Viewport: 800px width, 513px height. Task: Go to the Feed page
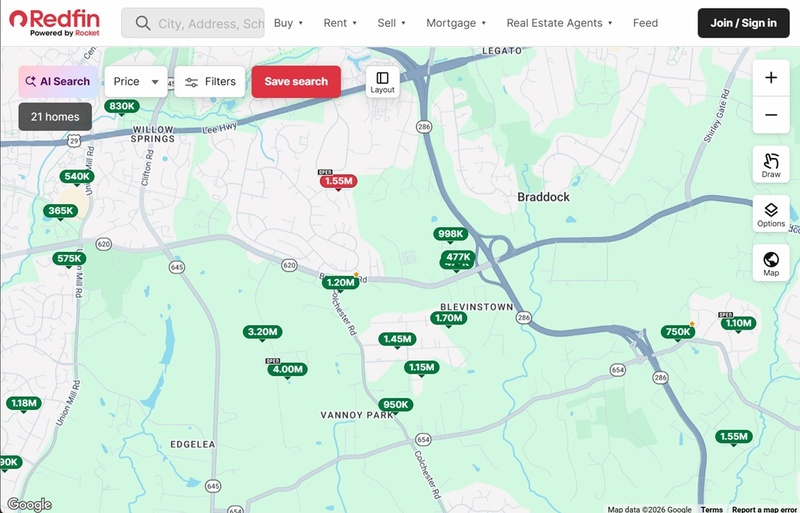pyautogui.click(x=645, y=23)
